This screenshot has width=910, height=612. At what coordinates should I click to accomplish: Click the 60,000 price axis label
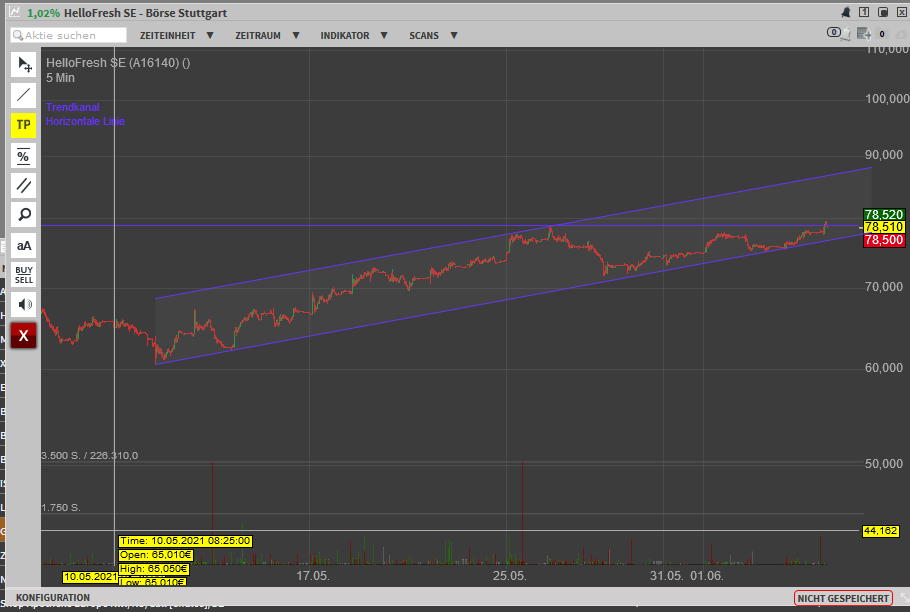(884, 368)
